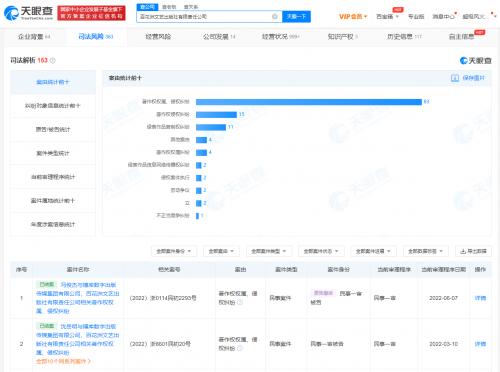This screenshot has width=500, height=372.
Task: Open the 百宝箱 dropdown menu
Action: click(x=387, y=16)
